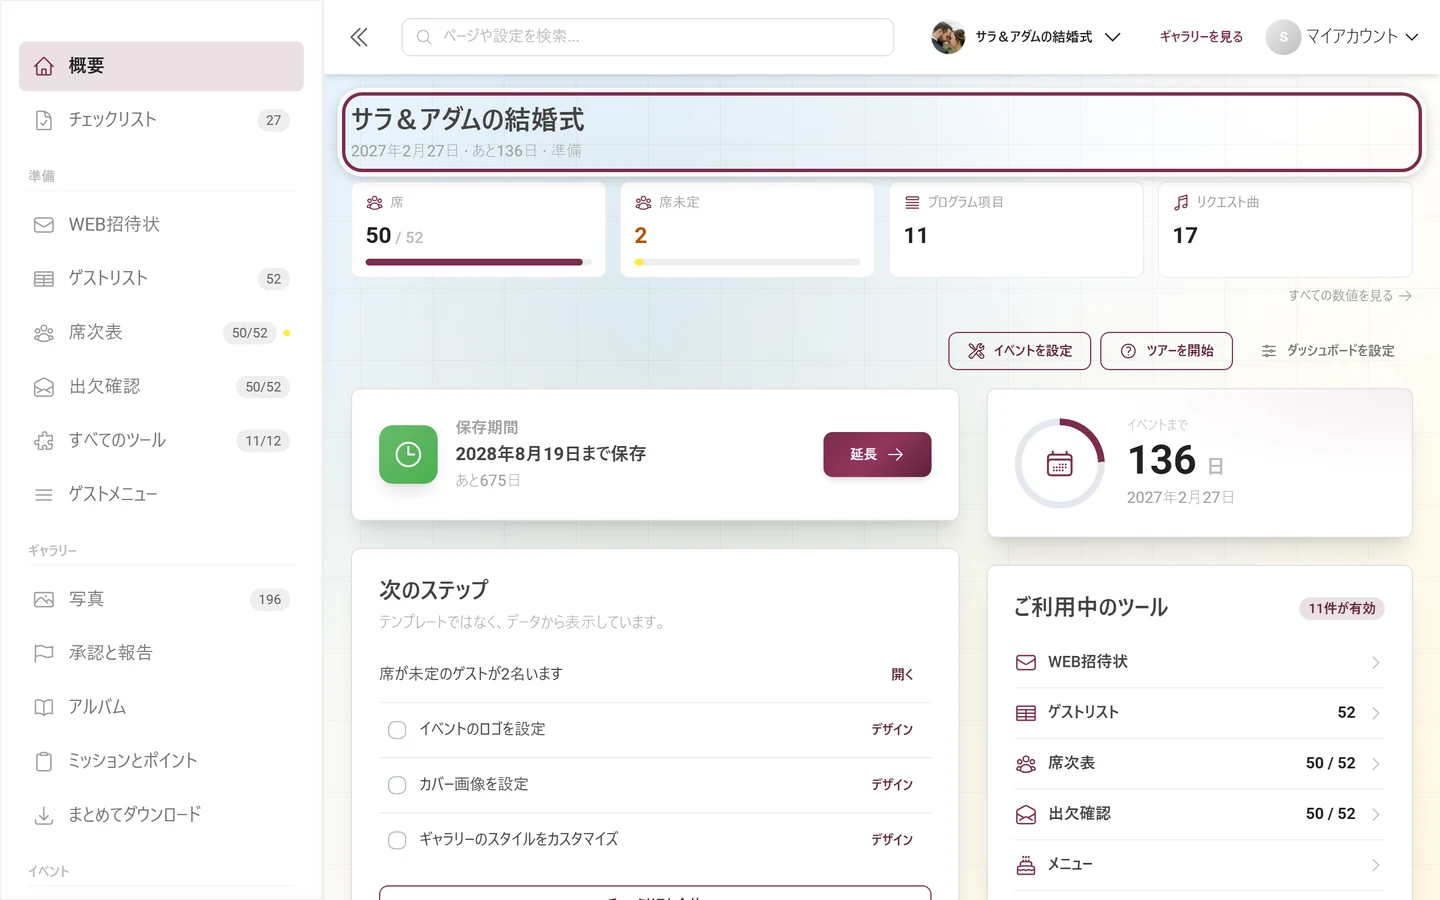The width and height of the screenshot is (1440, 900).
Task: Start the tour with ツアーを開始
Action: pyautogui.click(x=1166, y=351)
